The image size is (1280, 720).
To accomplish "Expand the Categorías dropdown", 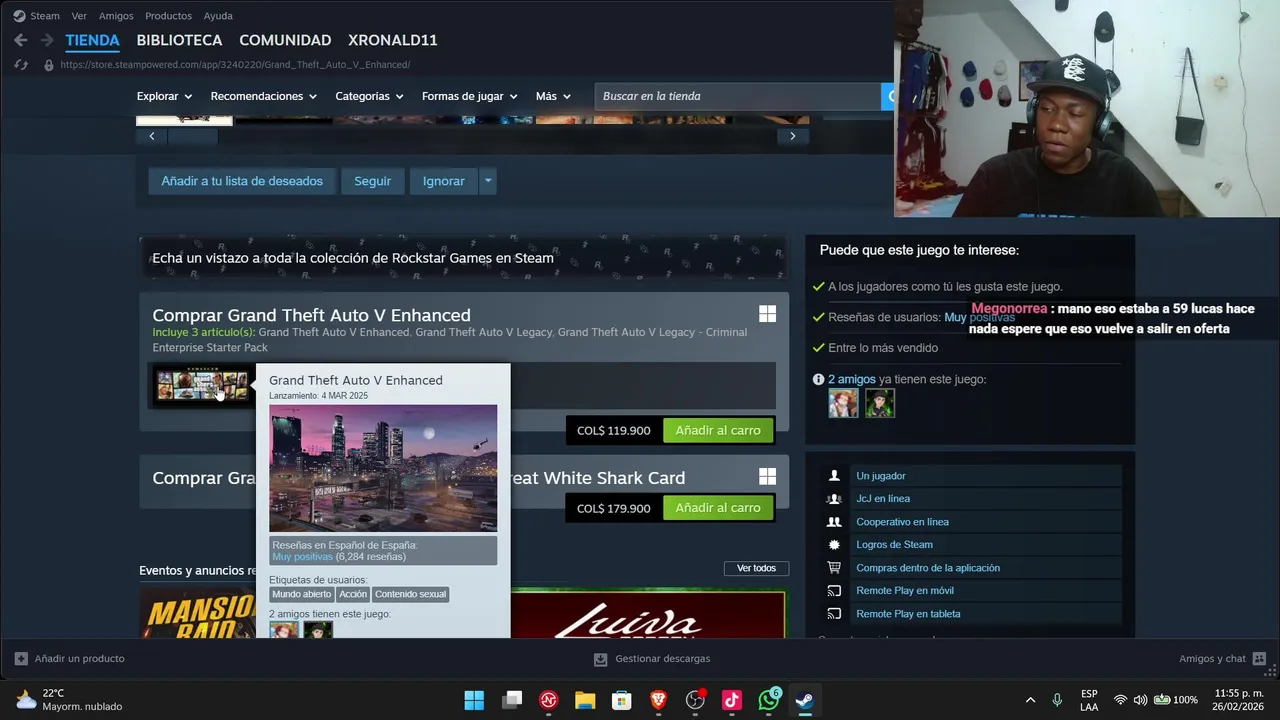I will click(369, 96).
